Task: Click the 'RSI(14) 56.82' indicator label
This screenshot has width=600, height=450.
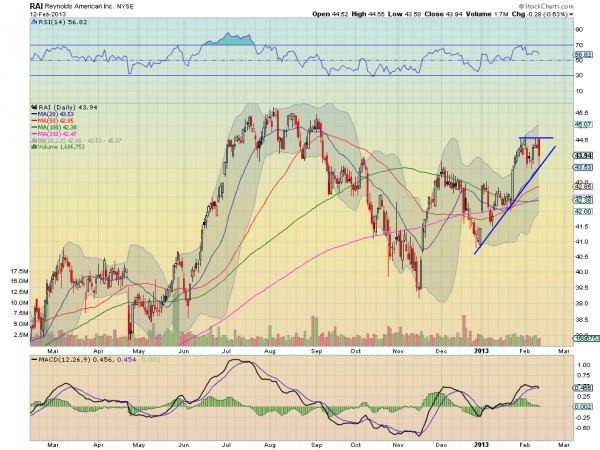Action: click(63, 22)
